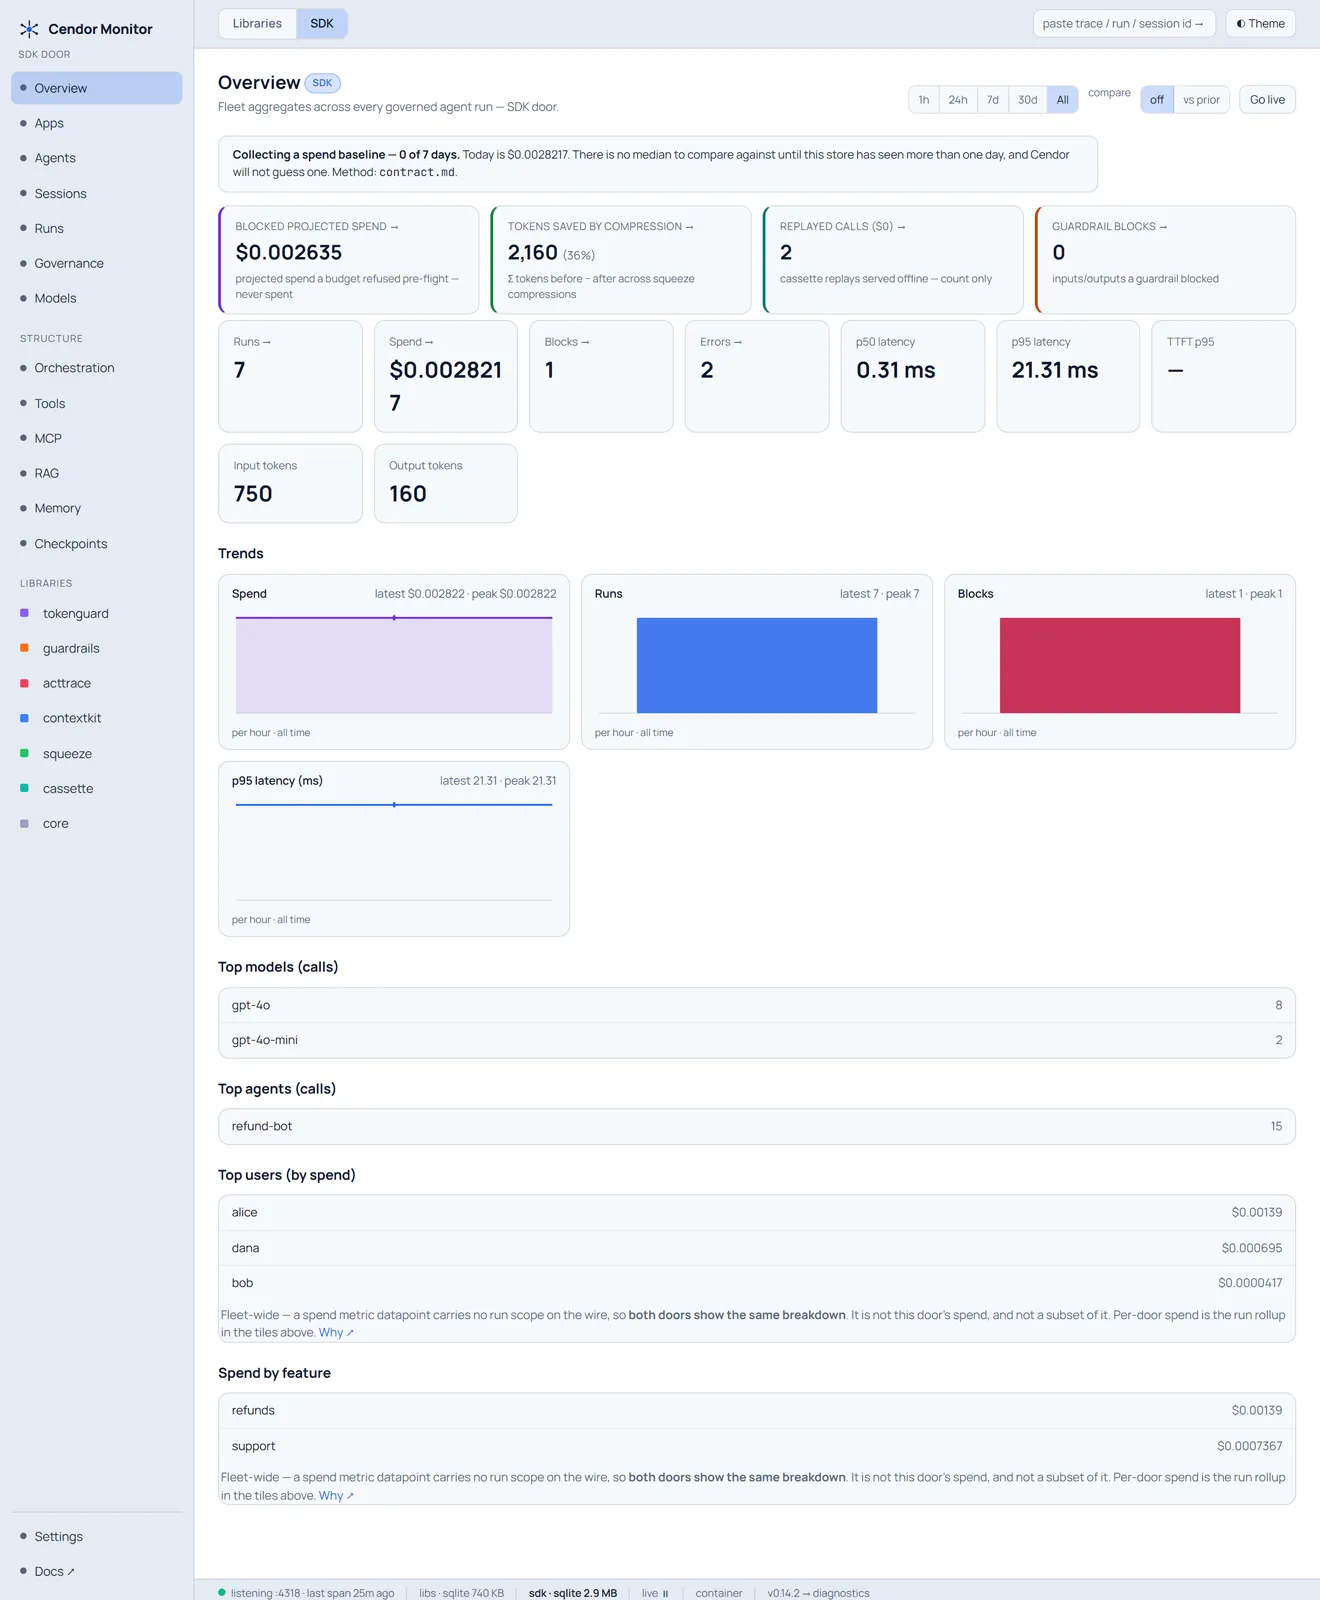
Task: Click the refunds row in Spend by feature
Action: pyautogui.click(x=757, y=1410)
